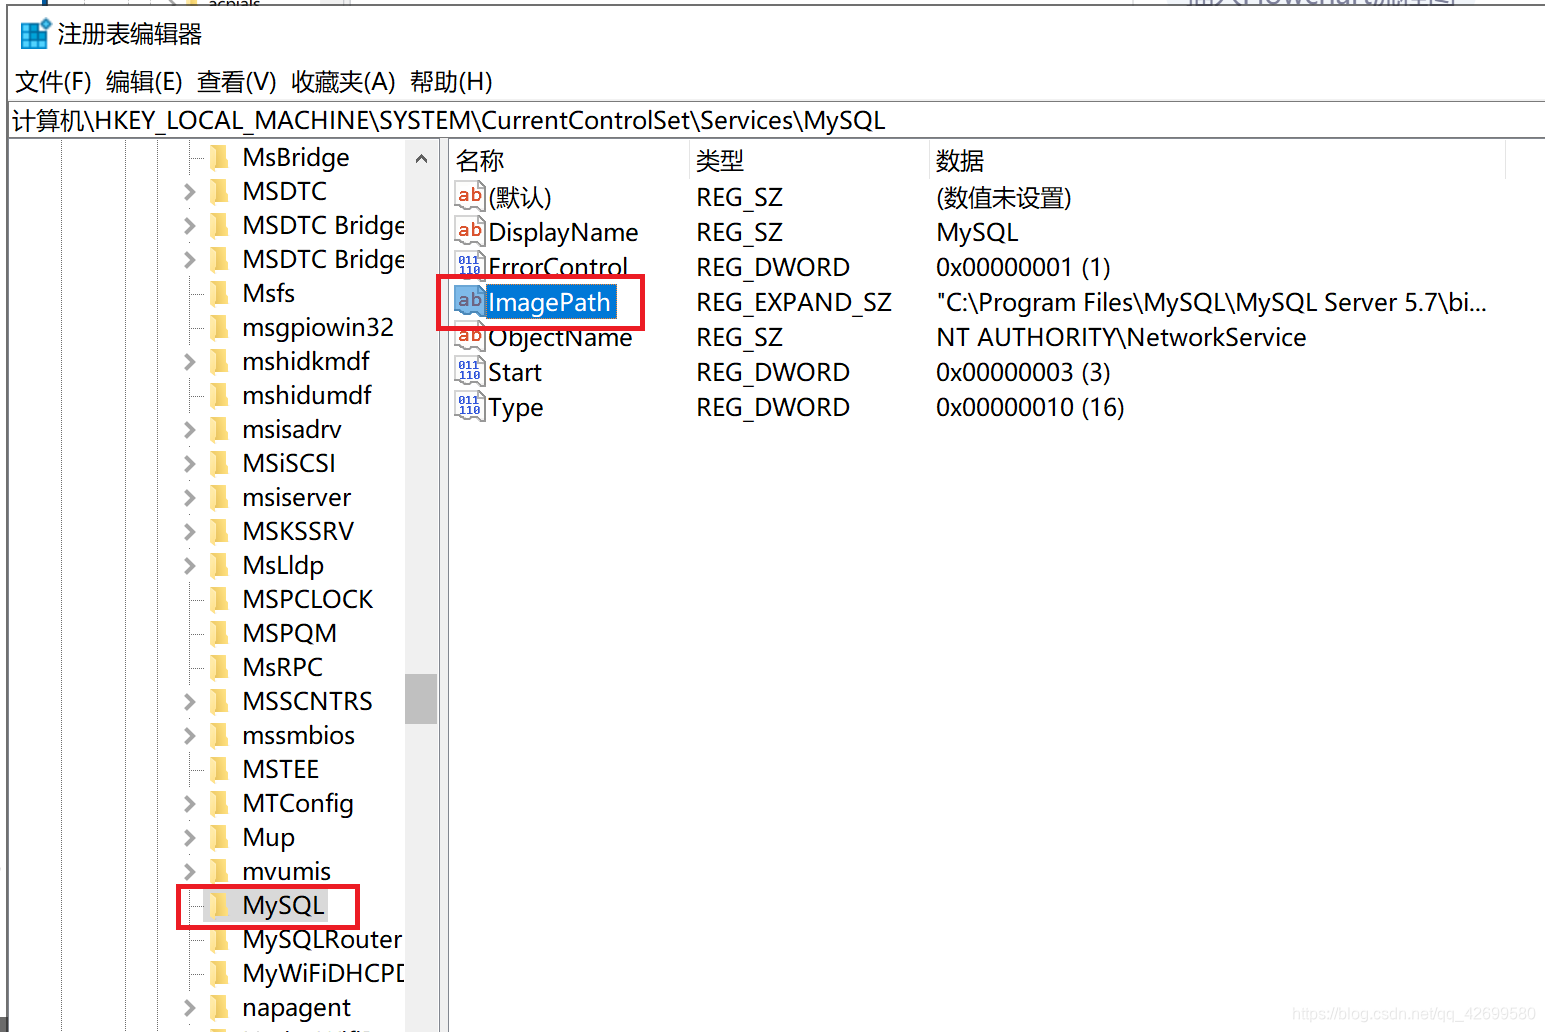This screenshot has width=1545, height=1032.
Task: Open the 编辑(E) menu
Action: pos(144,82)
